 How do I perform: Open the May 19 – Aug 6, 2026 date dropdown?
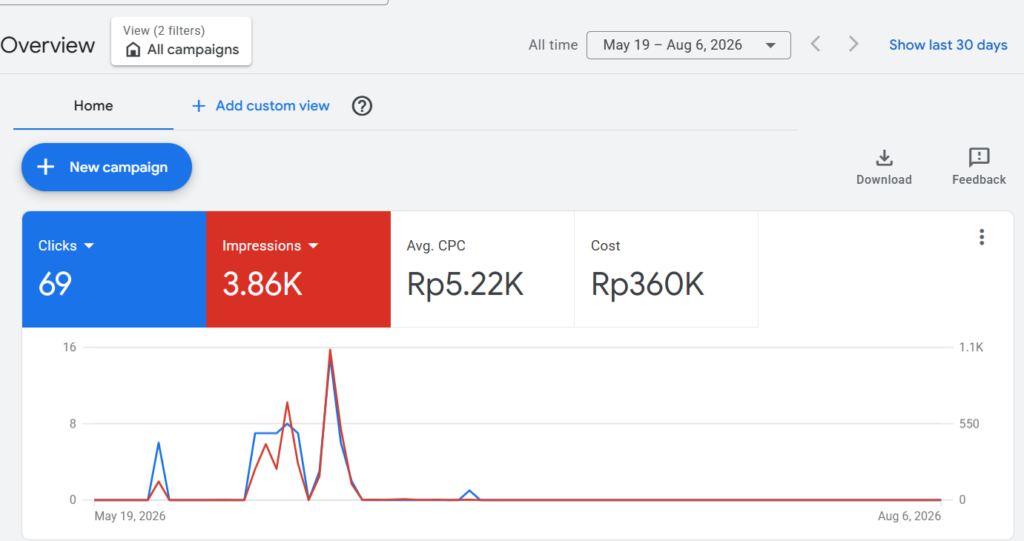pos(688,45)
